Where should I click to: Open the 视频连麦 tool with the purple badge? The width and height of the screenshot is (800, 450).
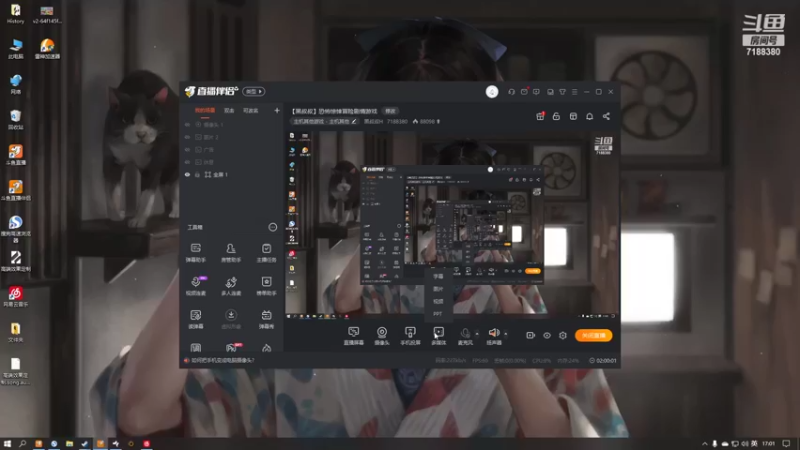coord(196,286)
